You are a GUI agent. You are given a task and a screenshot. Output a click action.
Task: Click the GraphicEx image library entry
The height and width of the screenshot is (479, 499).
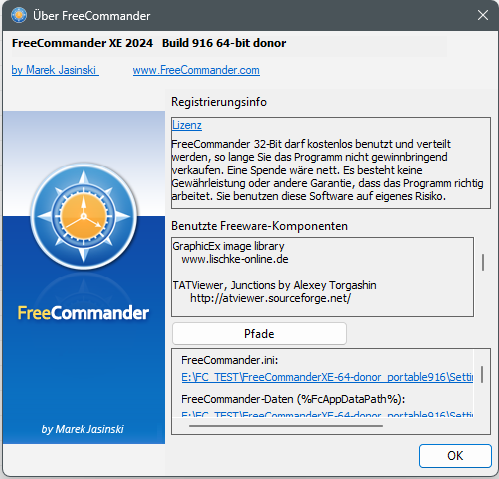click(228, 246)
